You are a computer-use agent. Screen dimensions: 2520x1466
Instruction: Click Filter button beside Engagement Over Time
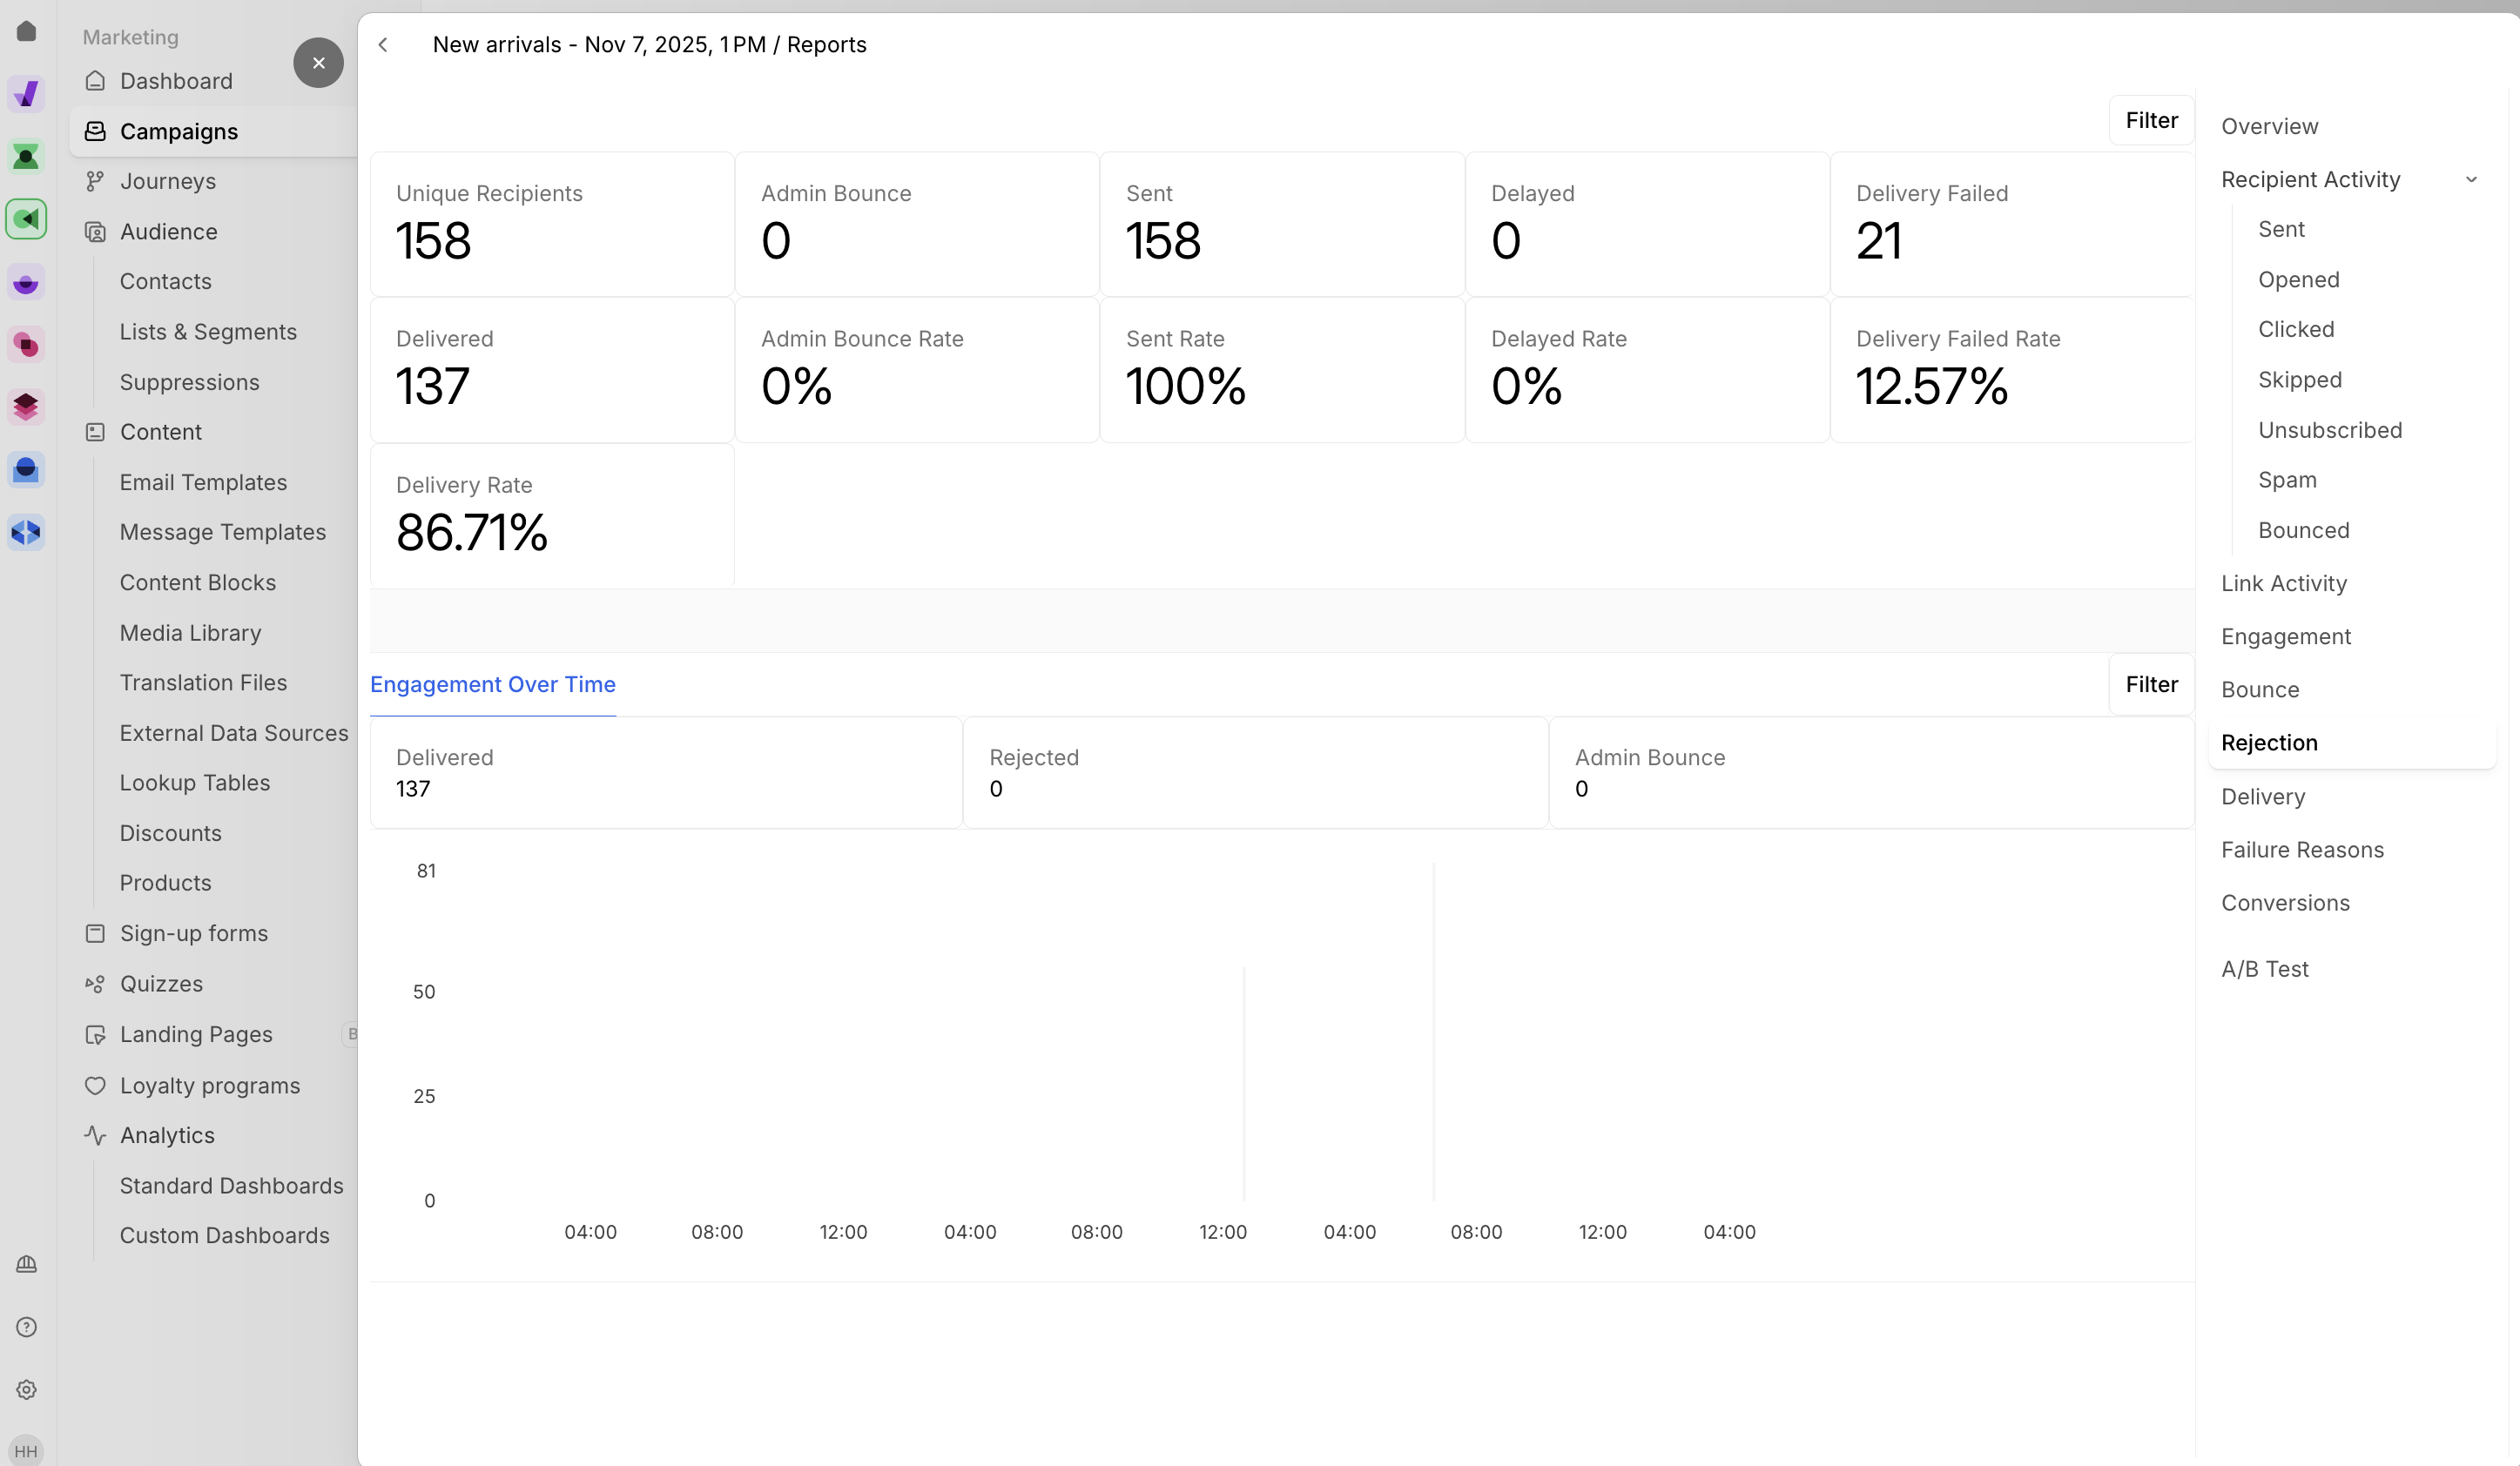coord(2151,684)
